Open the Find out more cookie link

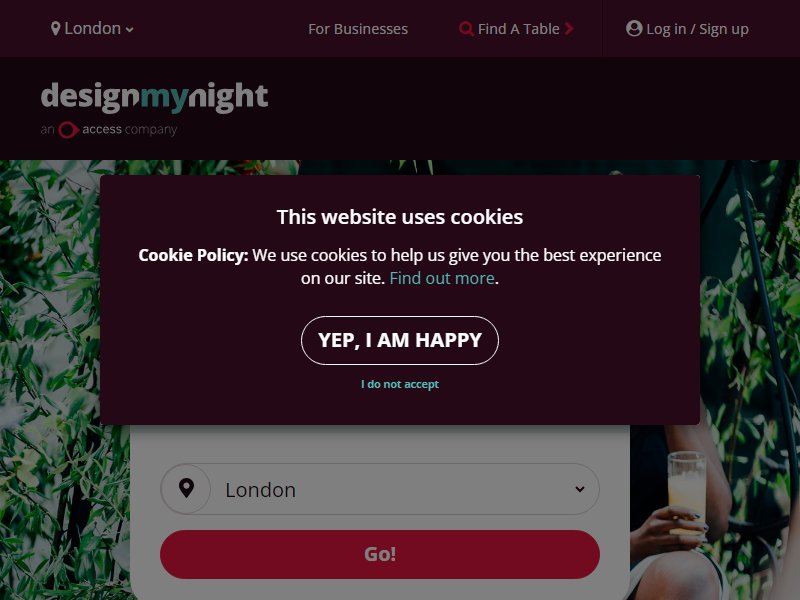442,278
